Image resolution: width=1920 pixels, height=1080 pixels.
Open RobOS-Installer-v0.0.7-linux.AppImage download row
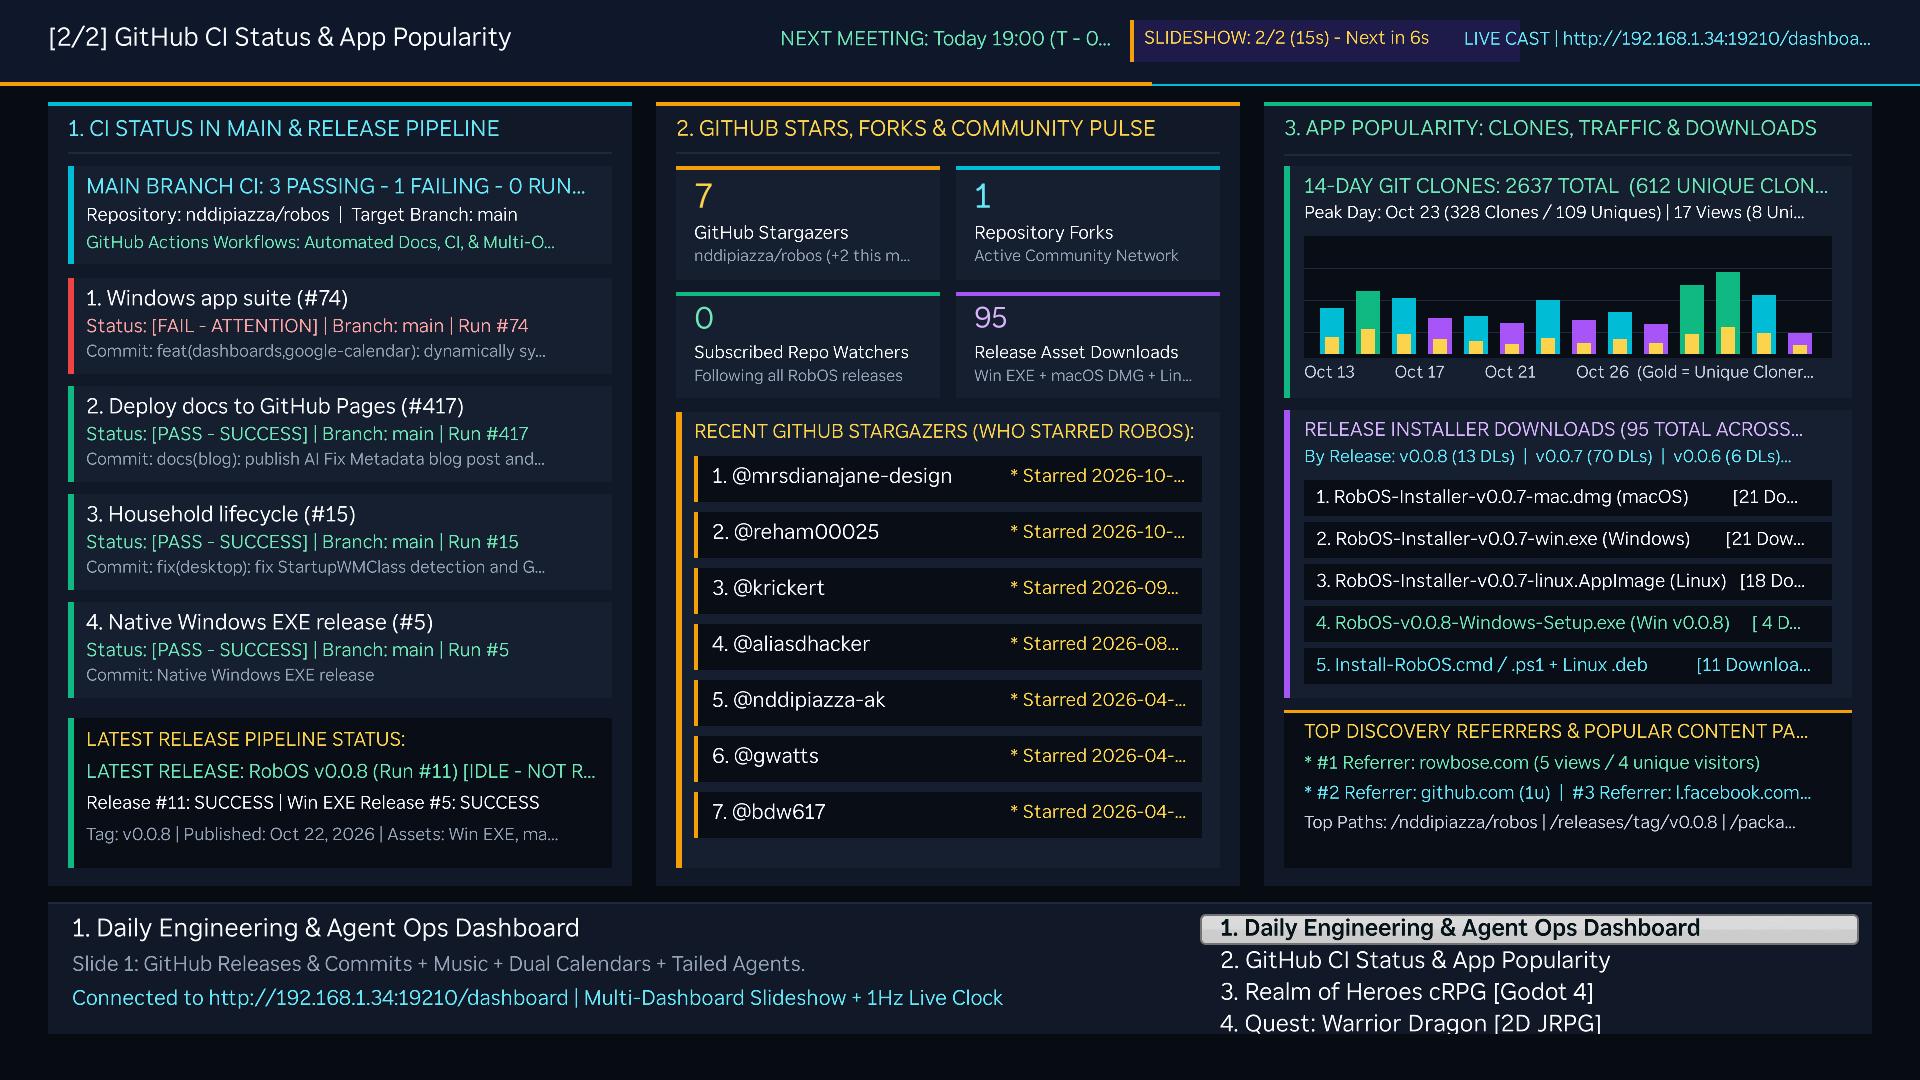click(x=1568, y=581)
